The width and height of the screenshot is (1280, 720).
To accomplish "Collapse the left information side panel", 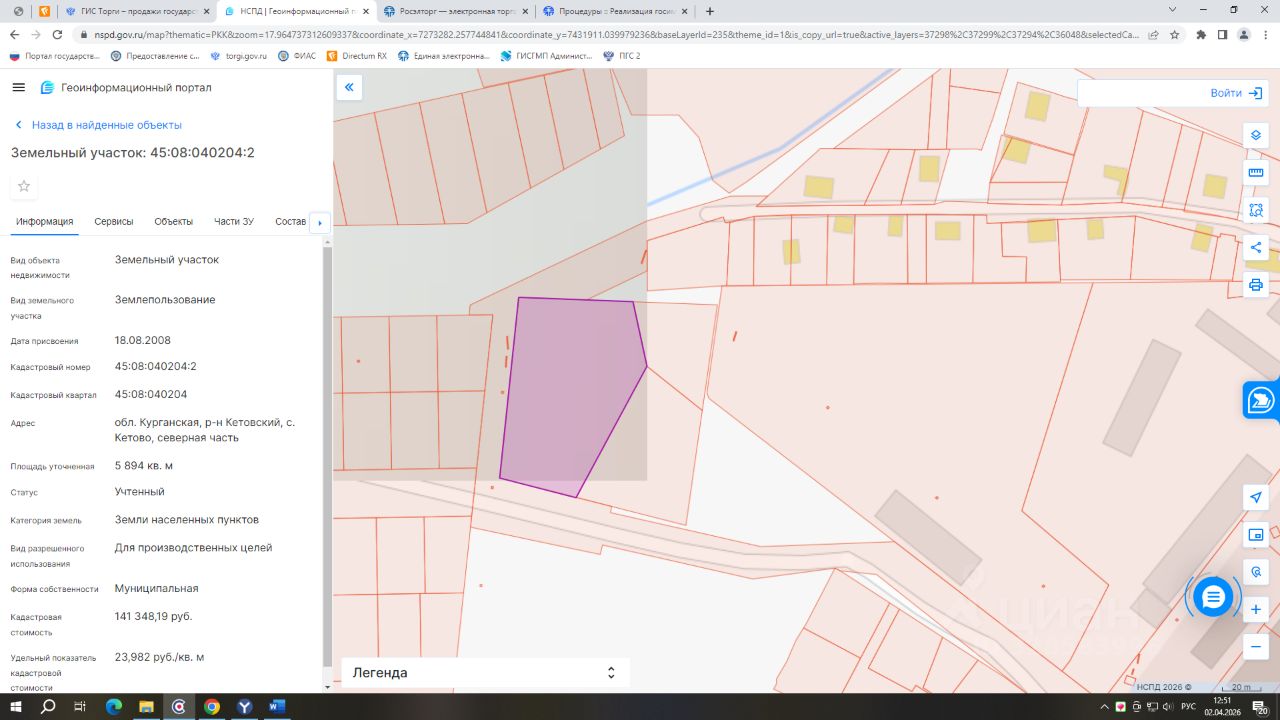I will pos(349,88).
